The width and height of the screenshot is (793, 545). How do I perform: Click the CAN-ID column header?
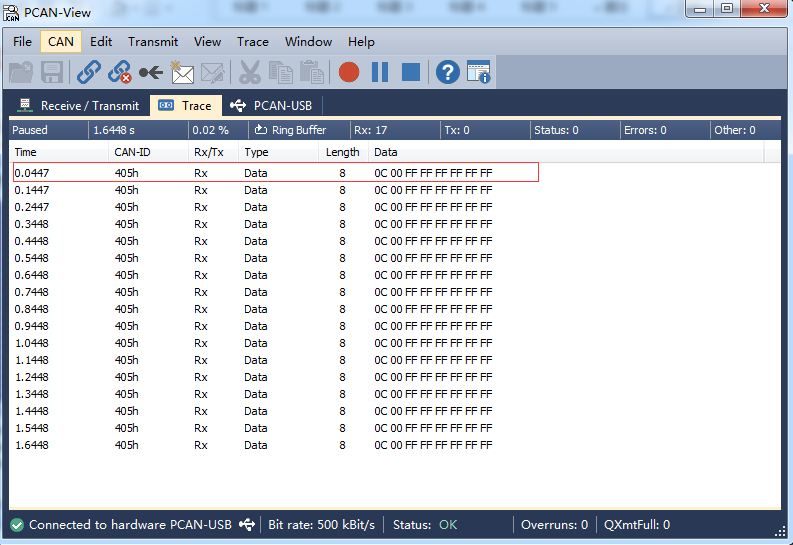pos(131,152)
